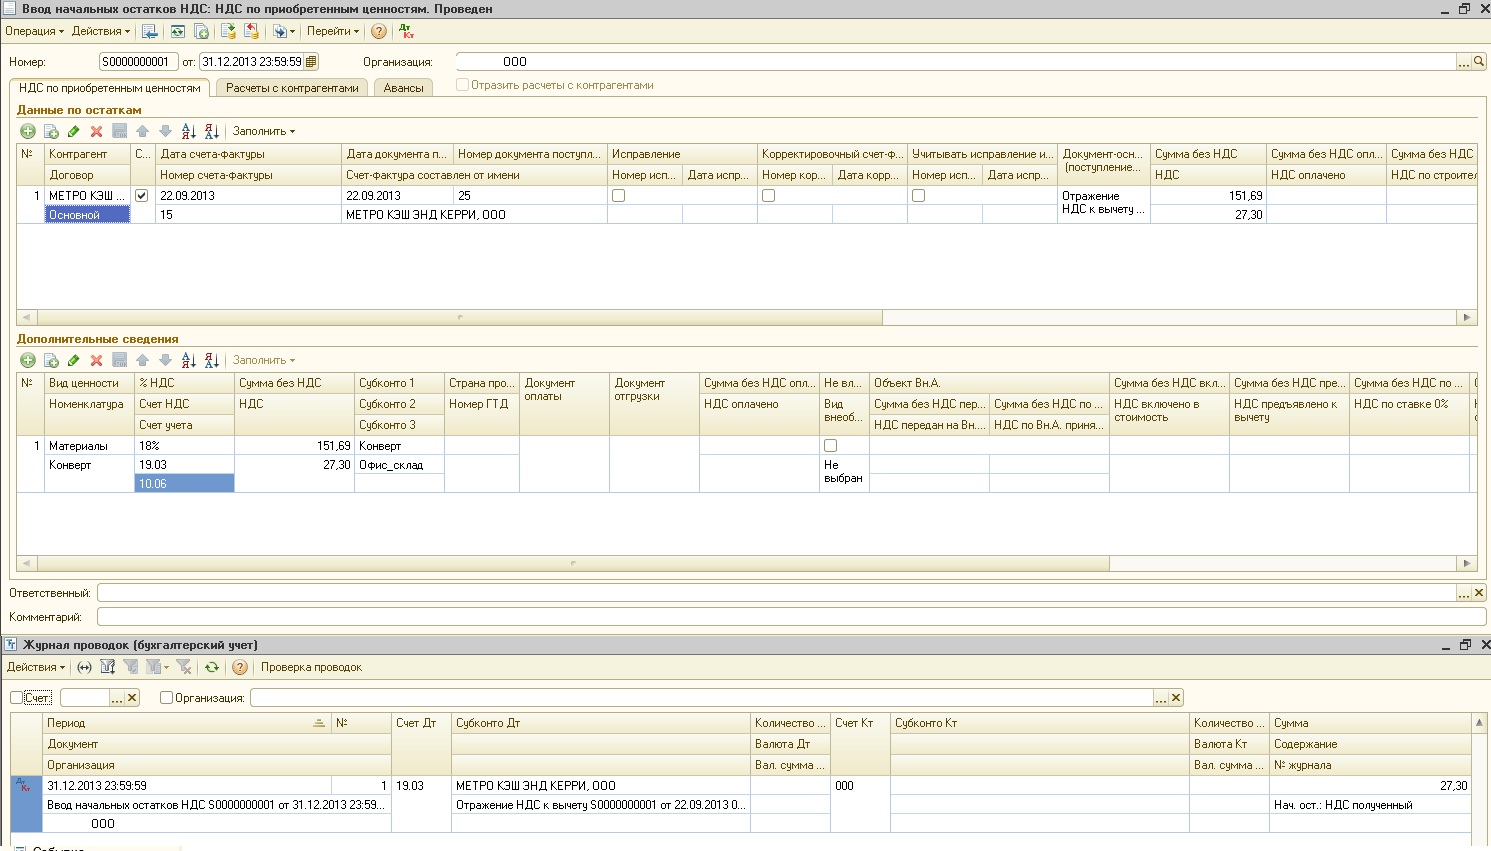Check the Исправление checkbox in first row

618,196
